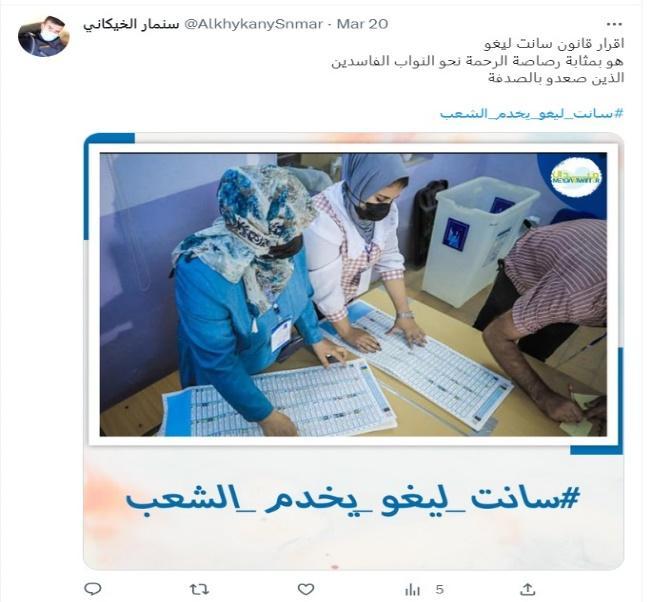
Task: Open the attached election workers photo
Action: point(353,294)
